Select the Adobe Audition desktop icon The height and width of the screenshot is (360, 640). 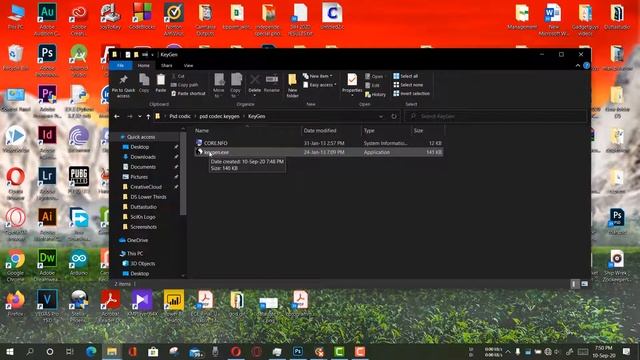click(47, 19)
